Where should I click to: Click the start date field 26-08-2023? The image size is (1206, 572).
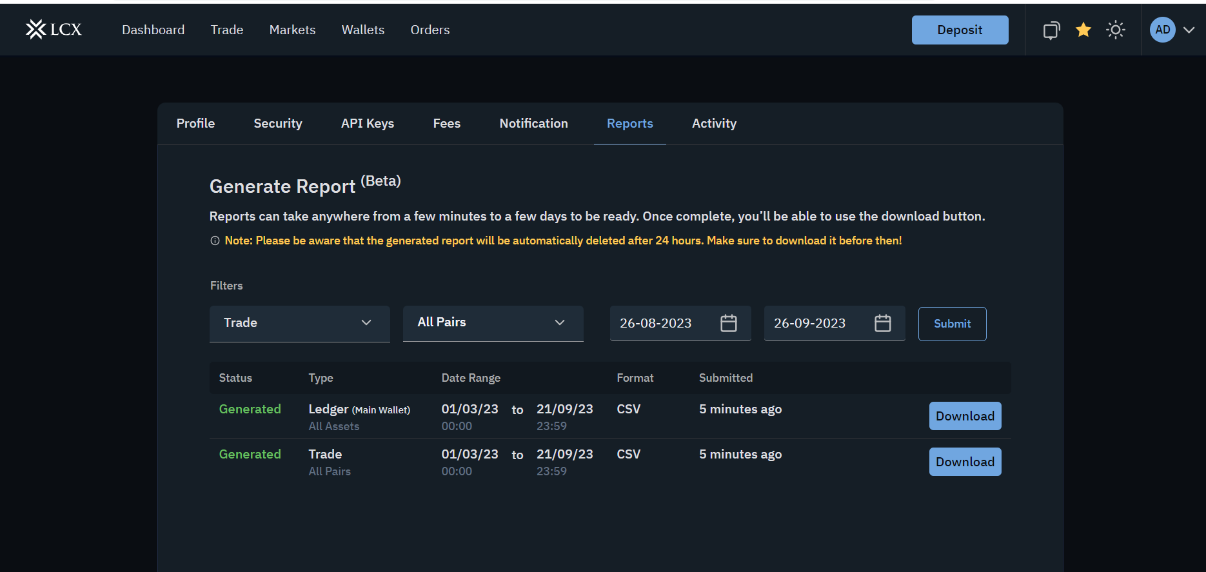681,323
